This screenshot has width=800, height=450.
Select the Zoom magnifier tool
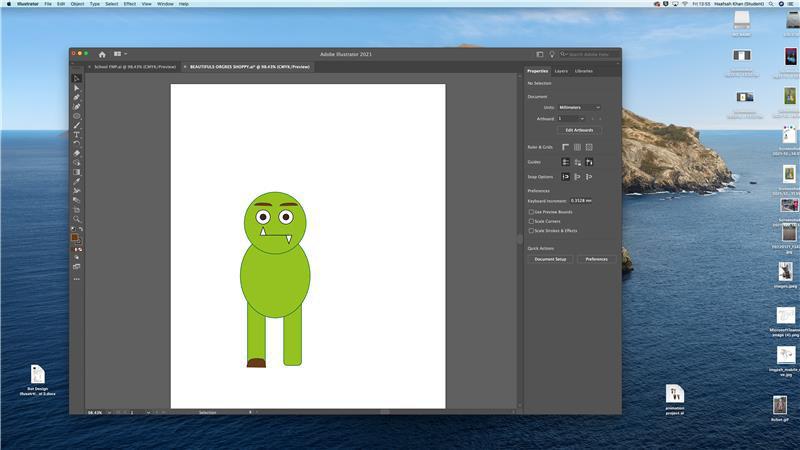(77, 219)
